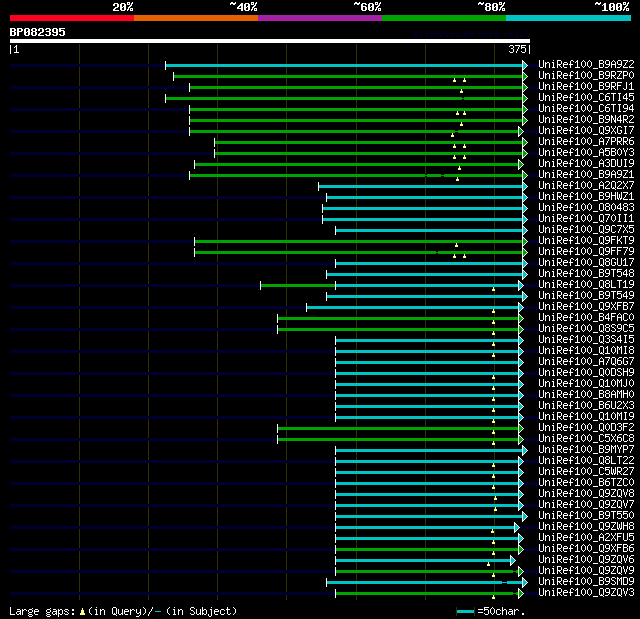Viewport: 640px width, 619px height.
Task: Select UniRef100_Q0D3F2 hit
Action: 586,428
